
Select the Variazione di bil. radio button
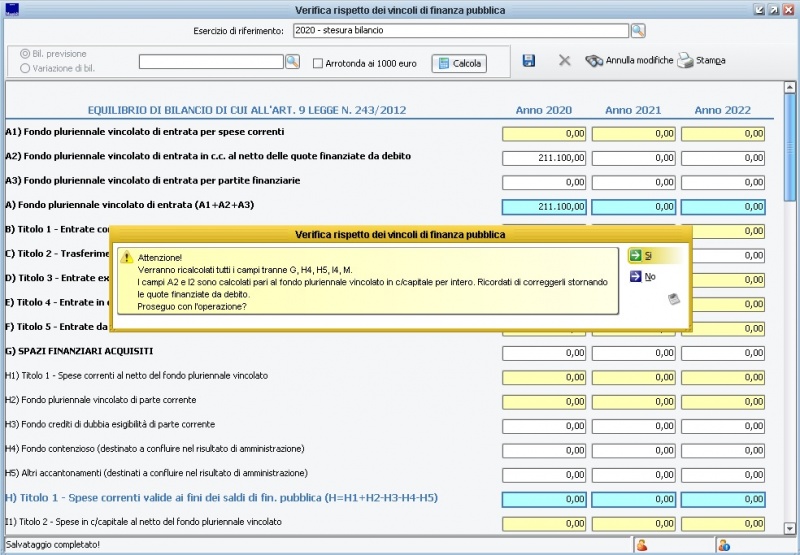tap(25, 68)
